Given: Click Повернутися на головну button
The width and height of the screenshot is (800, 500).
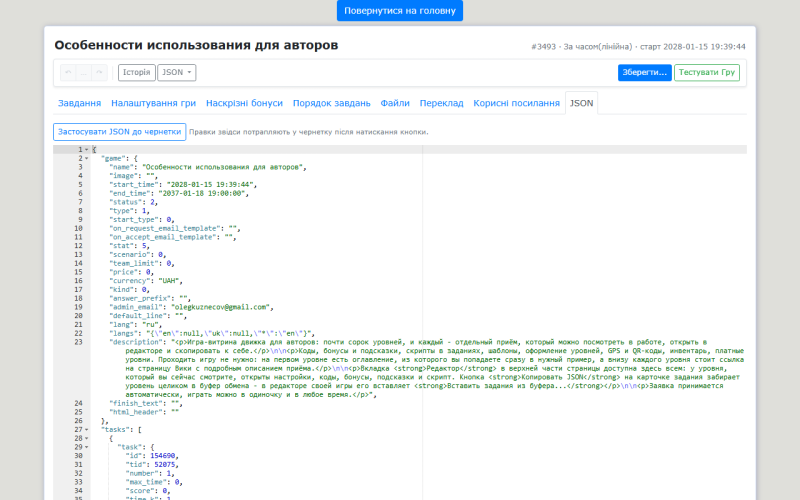Looking at the screenshot, I should point(400,11).
